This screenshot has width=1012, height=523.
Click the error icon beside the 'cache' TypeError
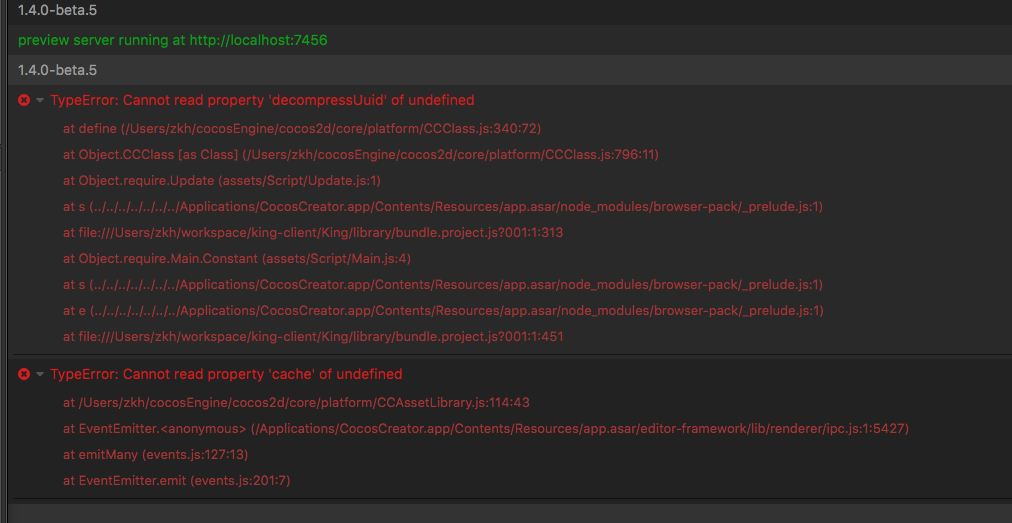[24, 374]
